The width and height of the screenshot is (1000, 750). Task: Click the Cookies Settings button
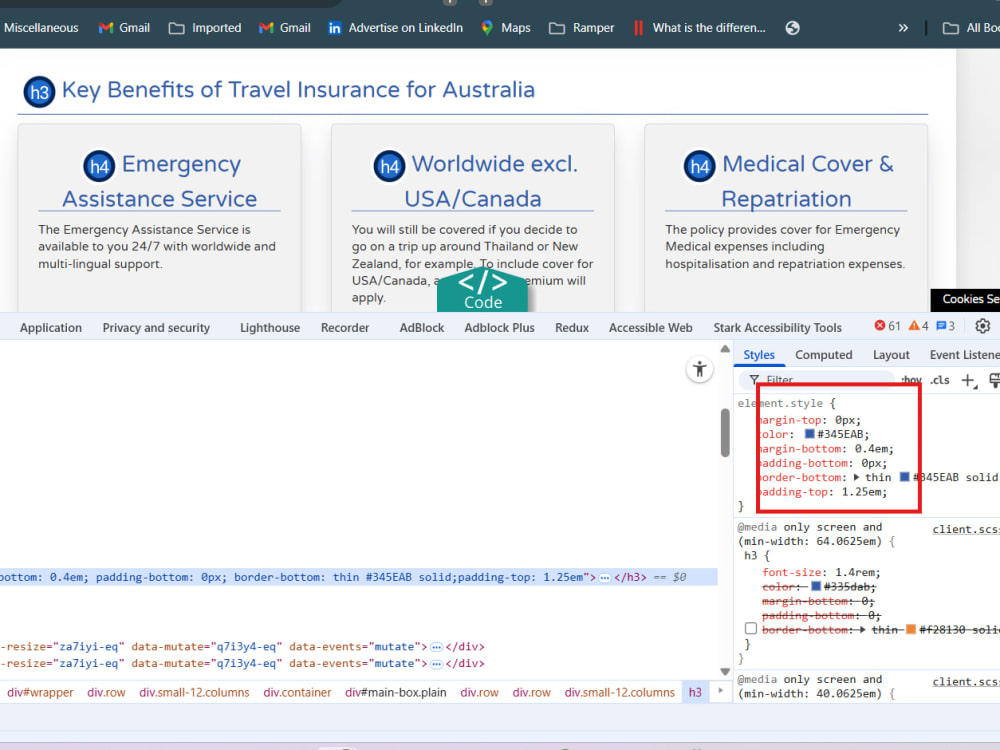[x=966, y=299]
